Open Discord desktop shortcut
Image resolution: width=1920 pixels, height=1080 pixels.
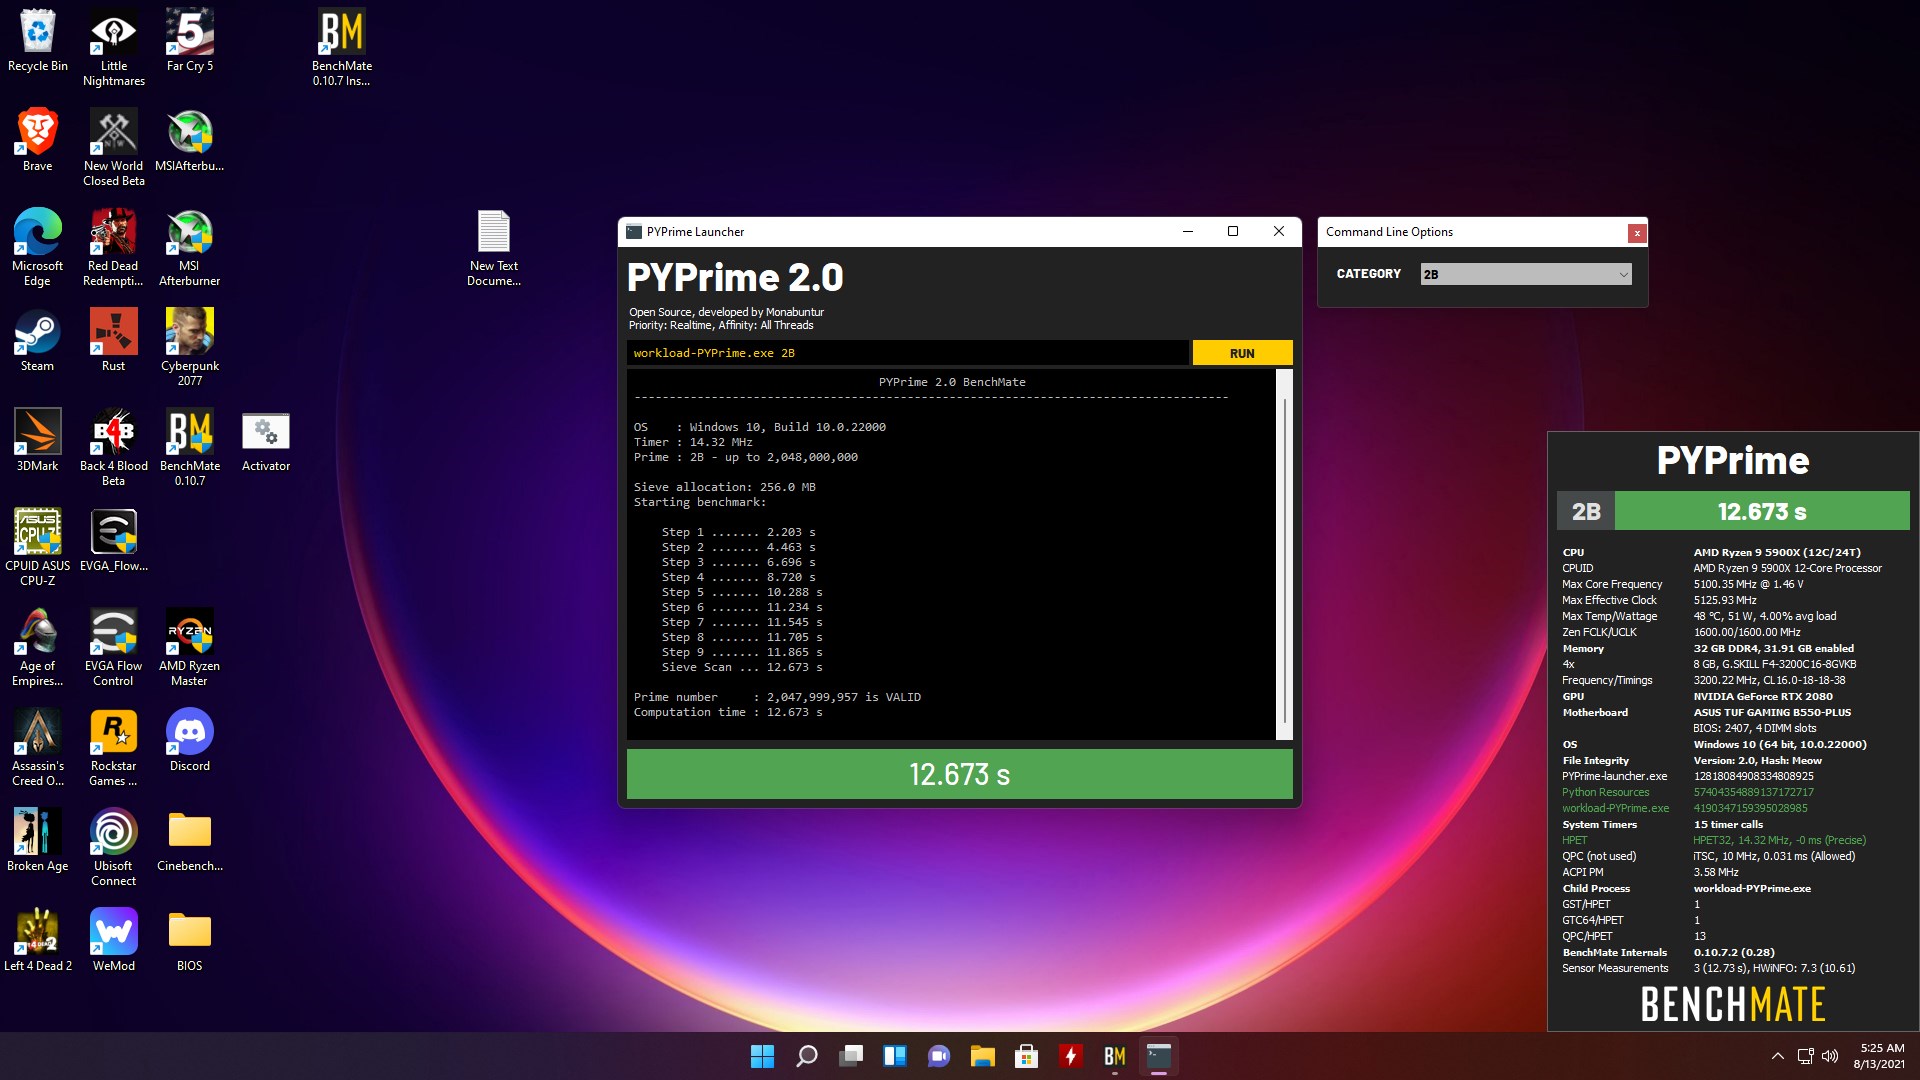[190, 740]
